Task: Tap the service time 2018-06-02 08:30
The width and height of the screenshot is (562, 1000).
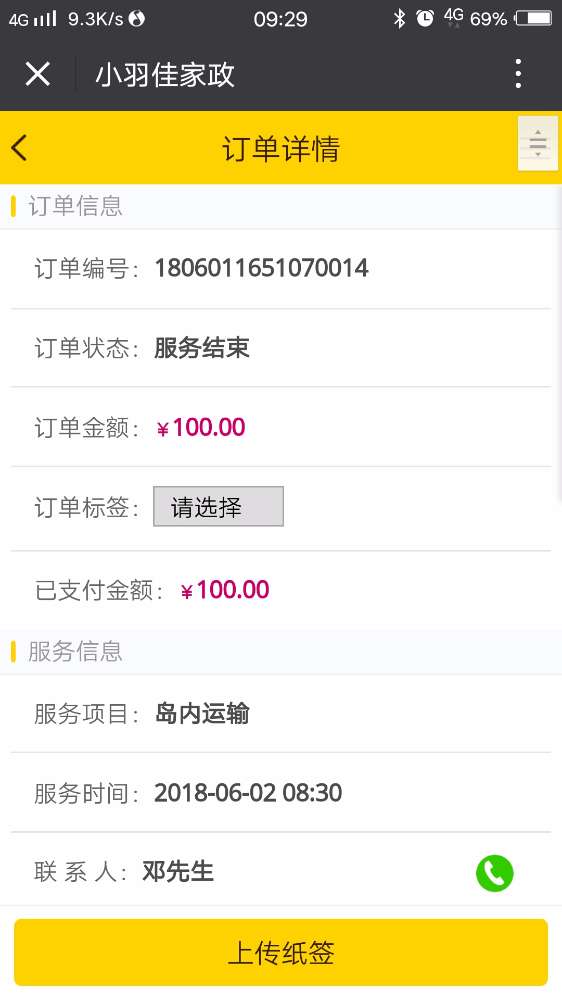Action: [248, 793]
